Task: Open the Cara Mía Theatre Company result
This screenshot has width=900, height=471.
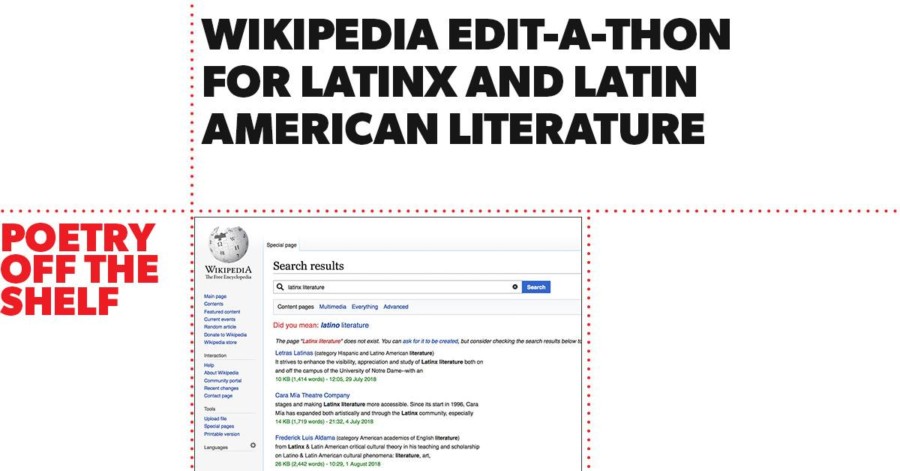Action: (x=312, y=395)
